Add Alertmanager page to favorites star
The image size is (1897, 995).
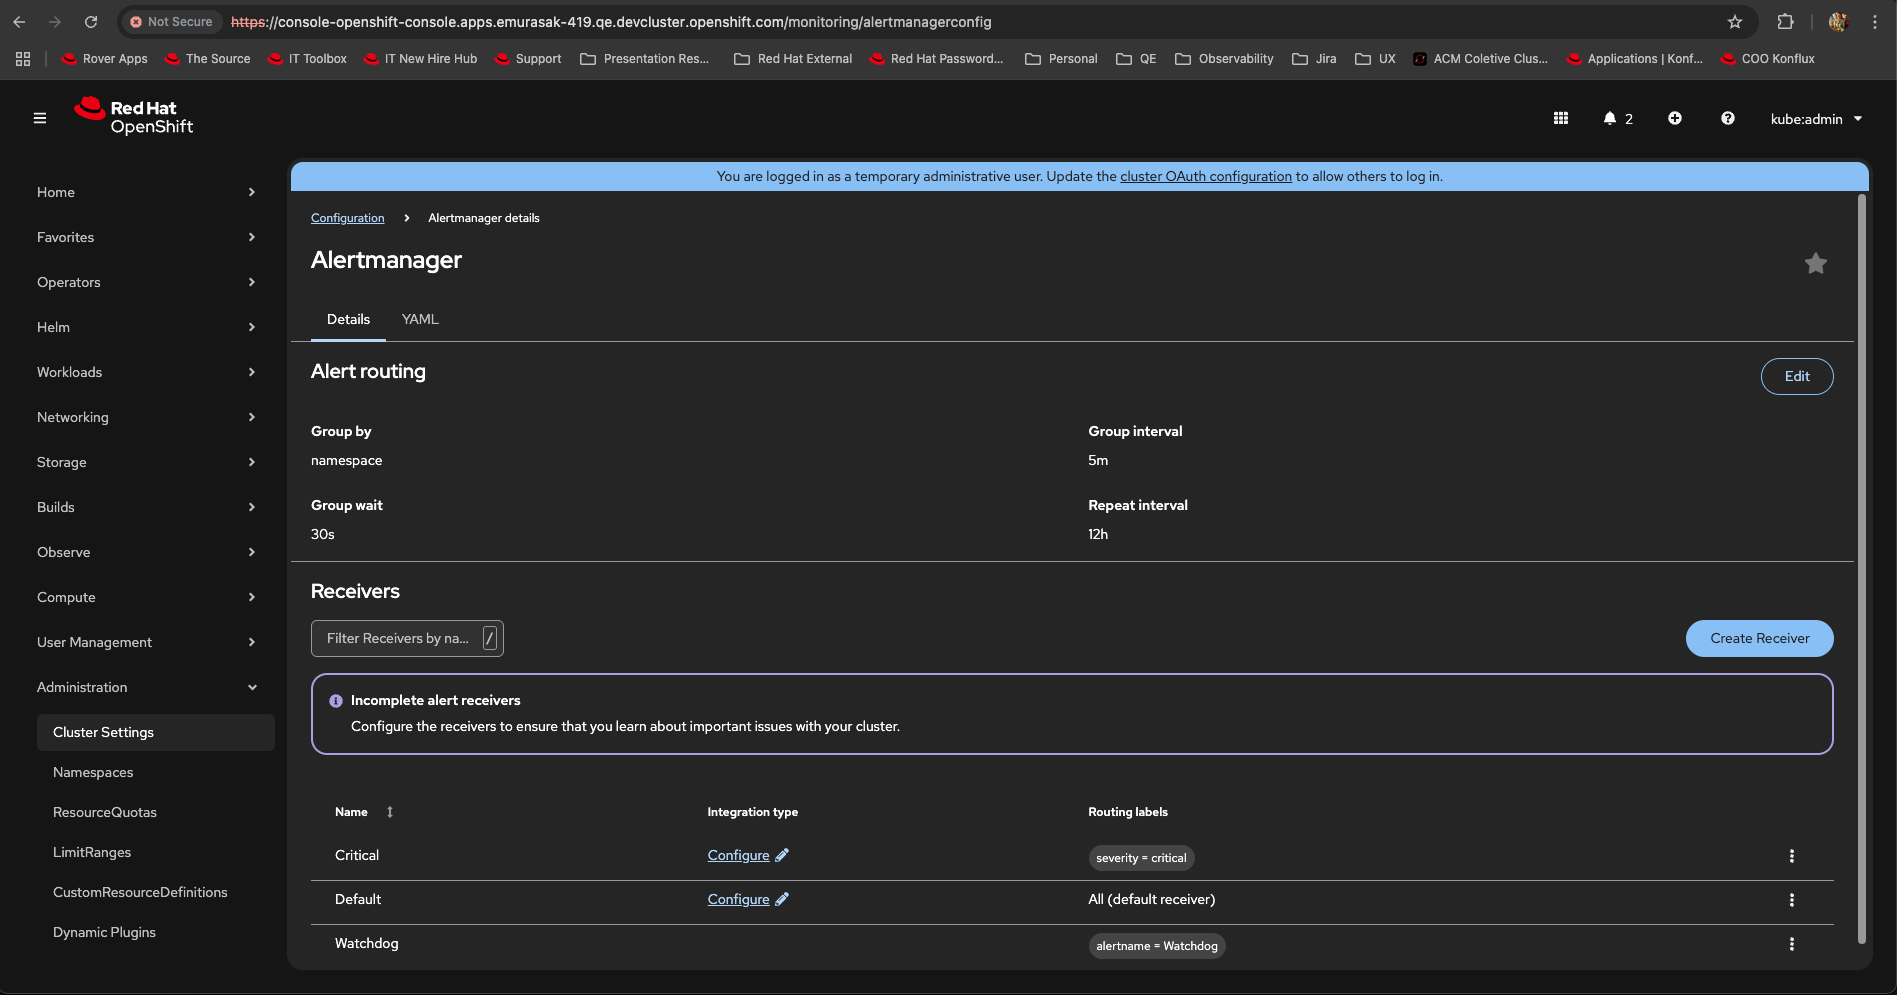tap(1815, 263)
